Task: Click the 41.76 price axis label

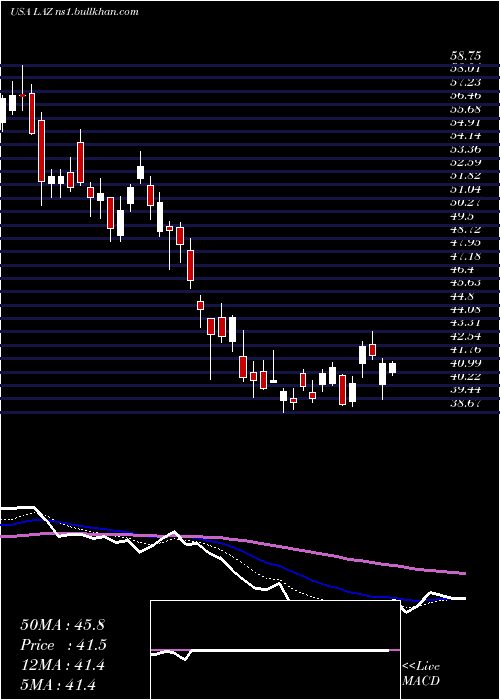Action: coord(465,350)
